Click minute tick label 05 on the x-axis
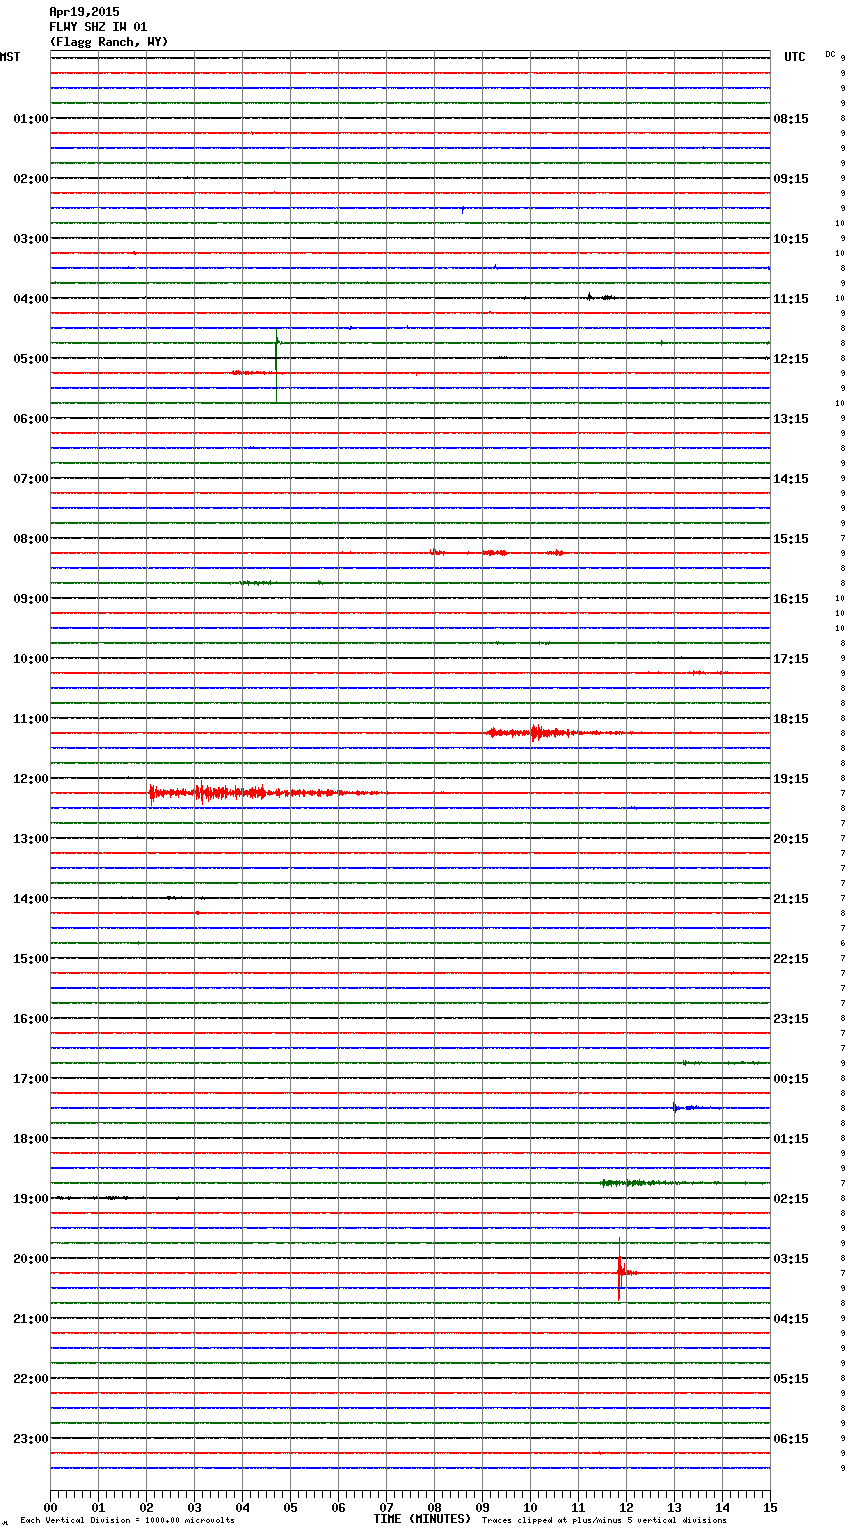850x1534 pixels. tap(290, 1507)
